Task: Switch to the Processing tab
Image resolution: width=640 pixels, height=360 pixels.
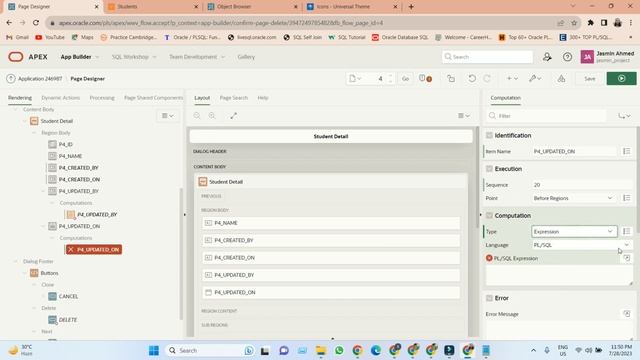Action: [x=102, y=98]
